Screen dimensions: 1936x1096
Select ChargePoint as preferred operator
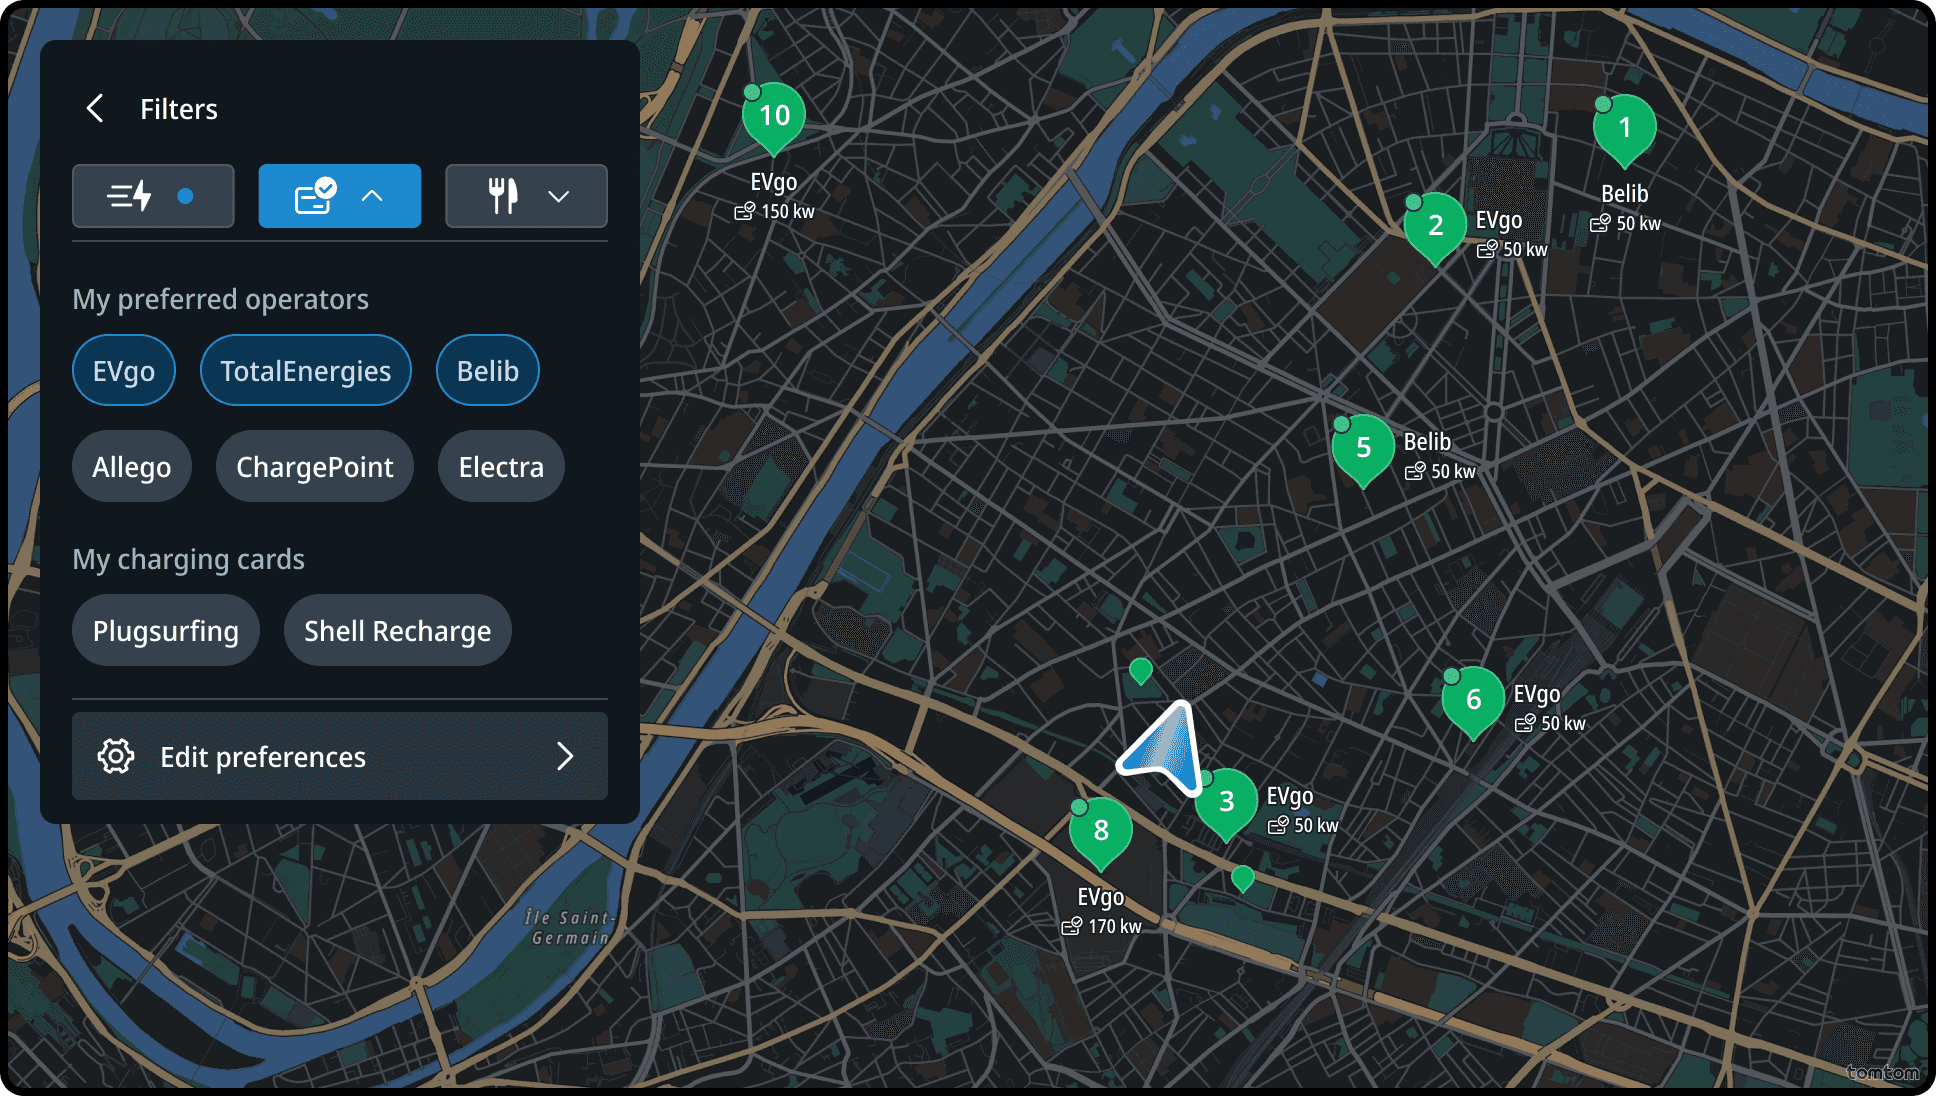(314, 467)
